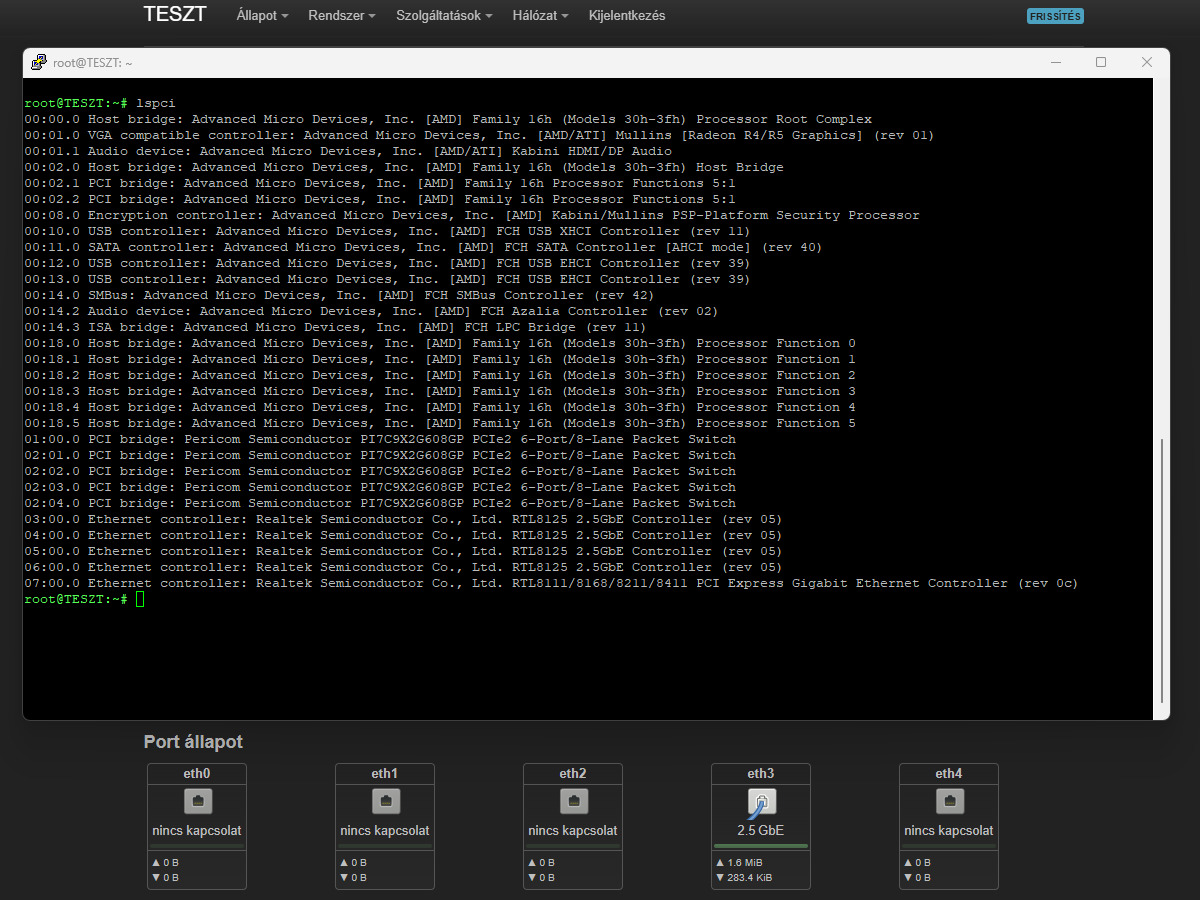This screenshot has width=1200, height=900.
Task: Click the 00:00.0 Processor Root Complex line
Action: [x=448, y=119]
